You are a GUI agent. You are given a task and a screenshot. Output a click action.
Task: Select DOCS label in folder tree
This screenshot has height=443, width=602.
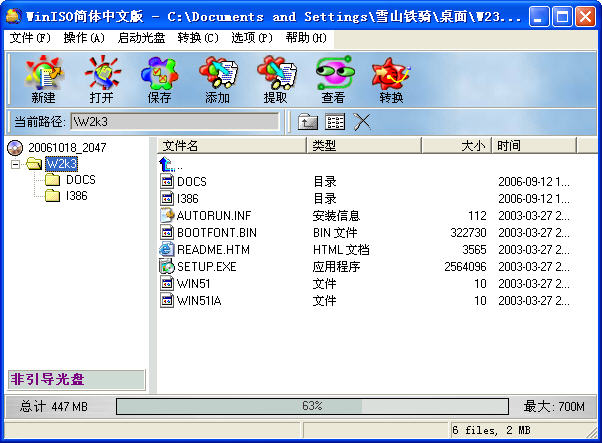pos(81,180)
